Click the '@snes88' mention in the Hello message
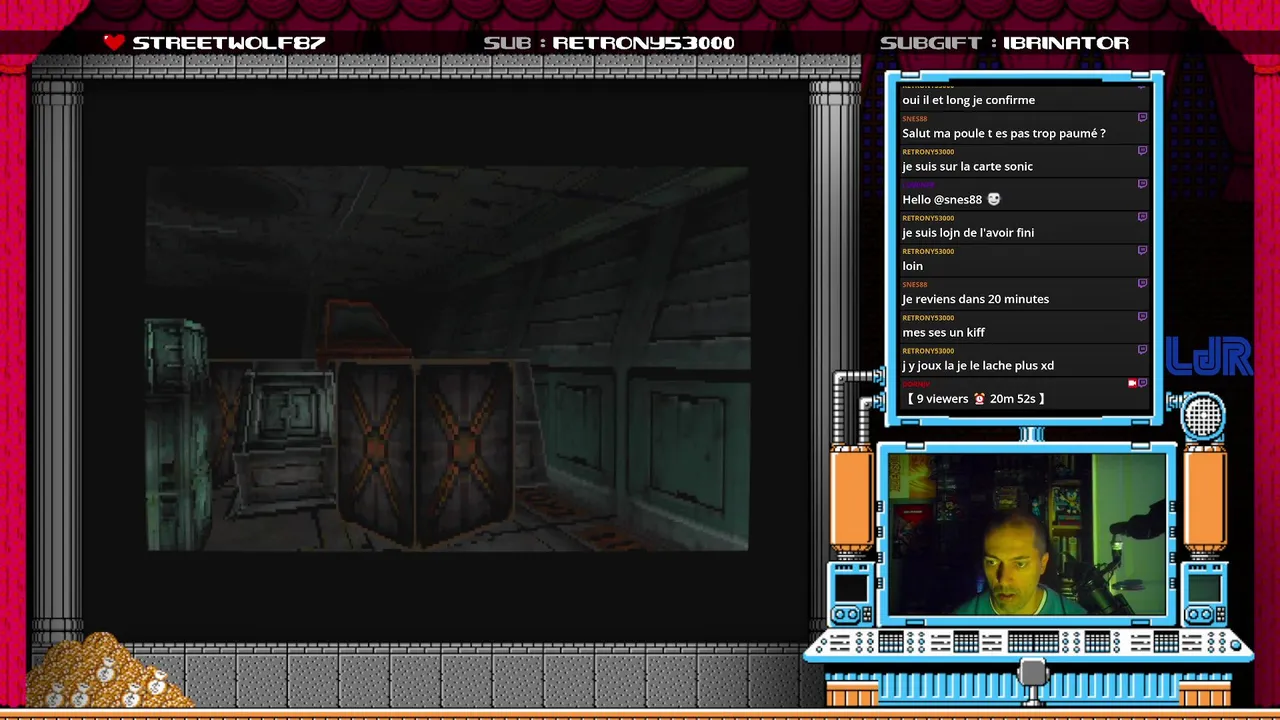This screenshot has width=1280, height=720. (x=959, y=199)
